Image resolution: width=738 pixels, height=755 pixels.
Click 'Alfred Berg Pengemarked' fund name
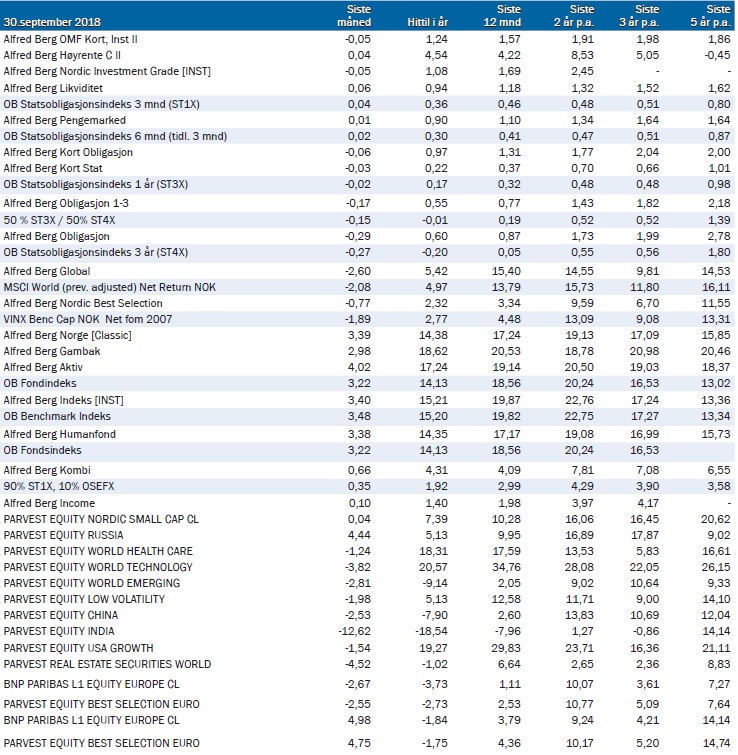click(x=65, y=120)
